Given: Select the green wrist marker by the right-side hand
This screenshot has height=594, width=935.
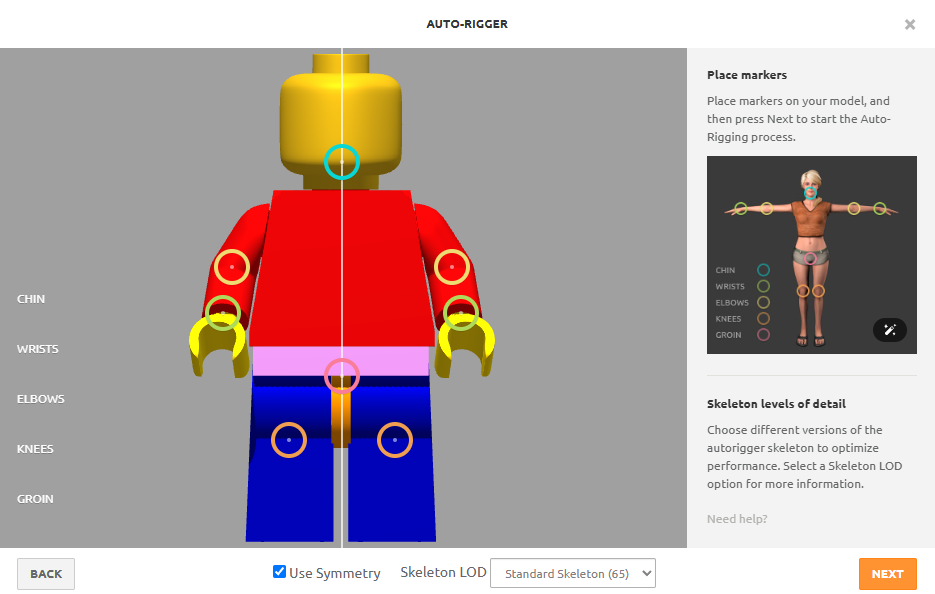Looking at the screenshot, I should 461,313.
